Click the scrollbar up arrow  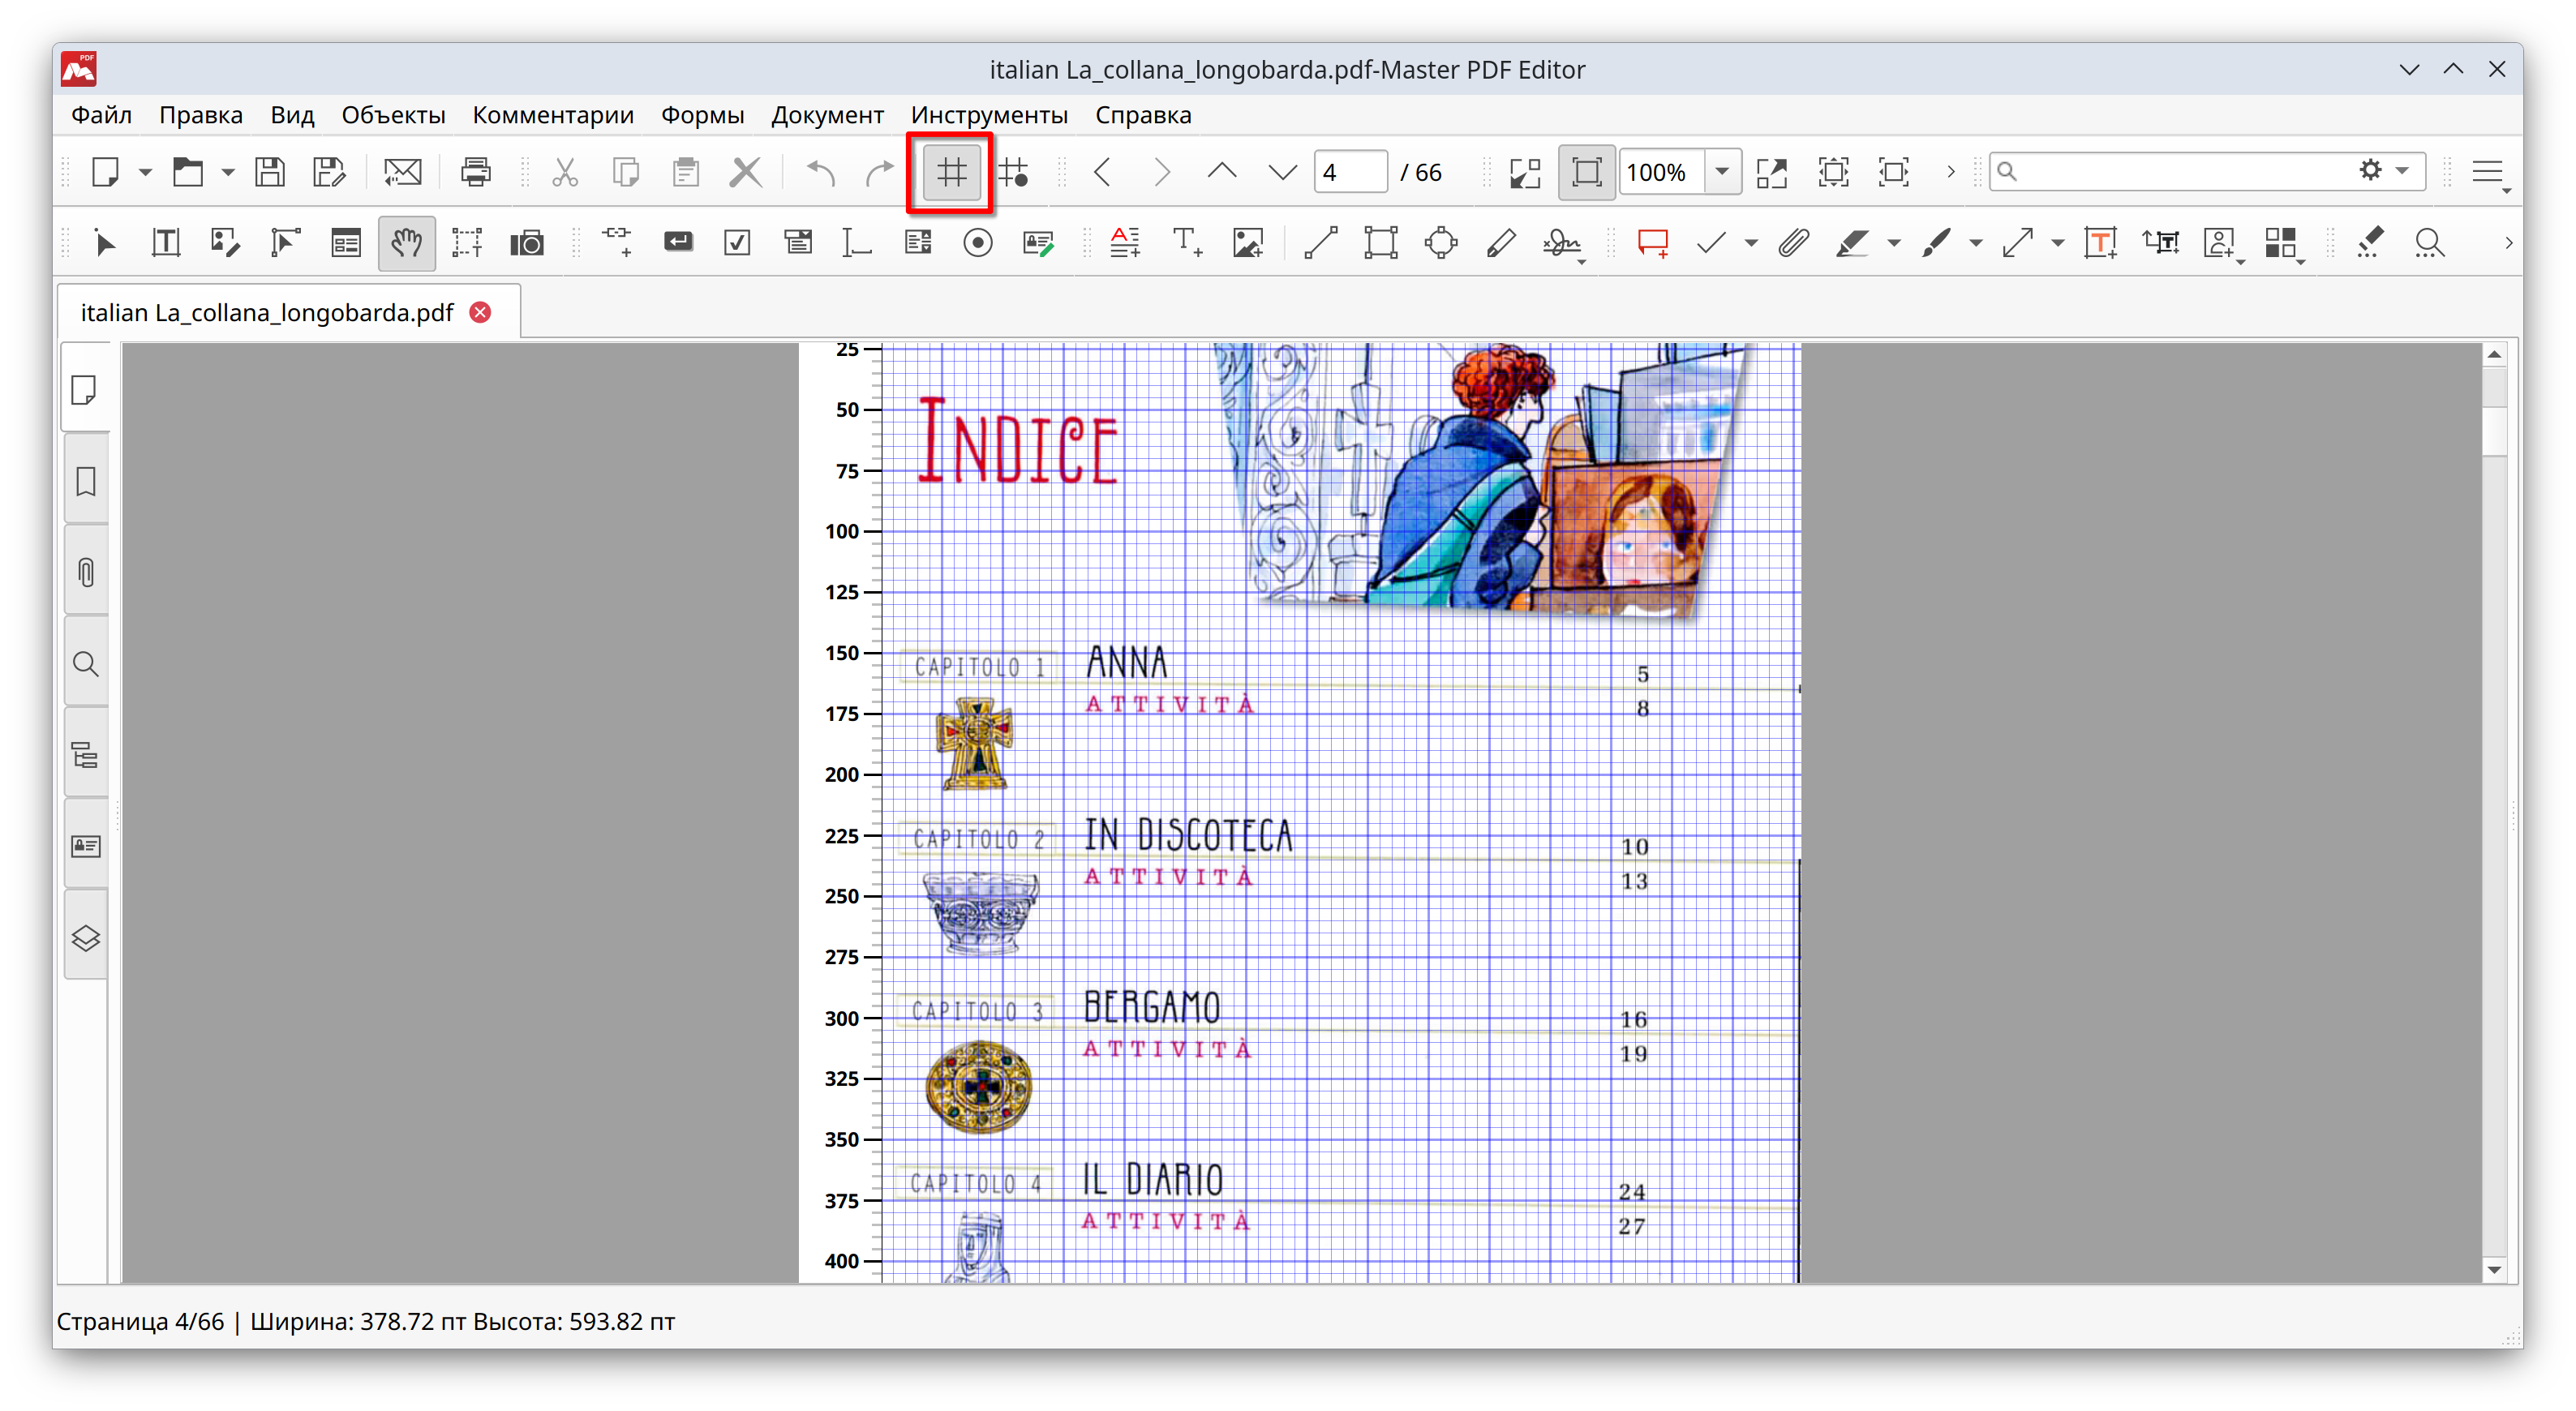pos(2494,355)
